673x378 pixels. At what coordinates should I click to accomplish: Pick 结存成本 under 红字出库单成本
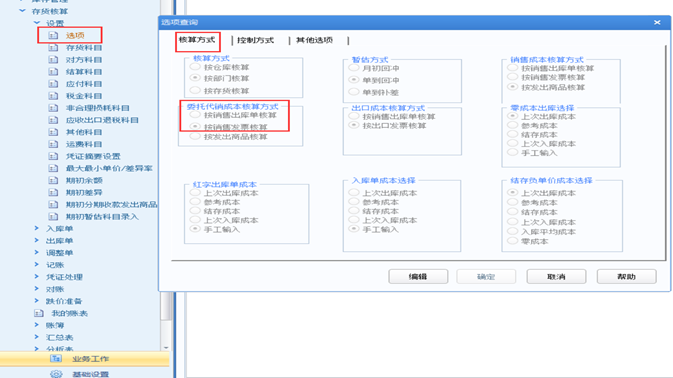[195, 211]
